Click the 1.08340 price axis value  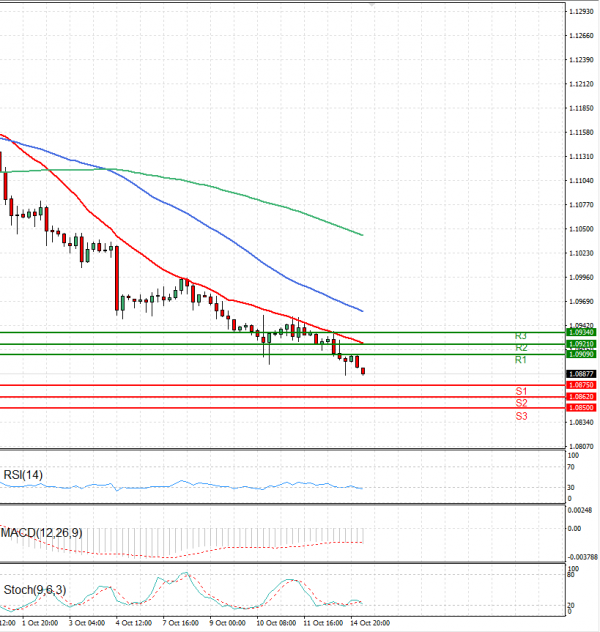click(x=581, y=422)
